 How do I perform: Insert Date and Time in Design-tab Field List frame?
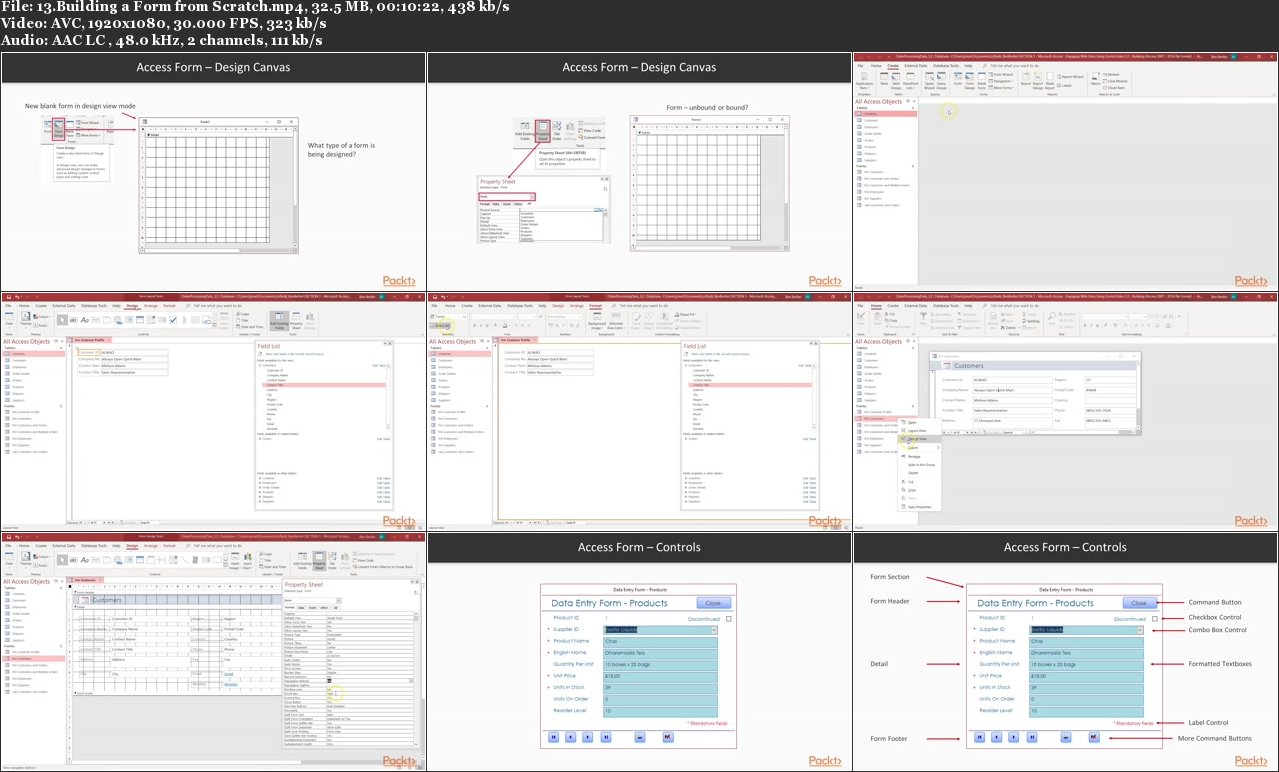(x=250, y=327)
